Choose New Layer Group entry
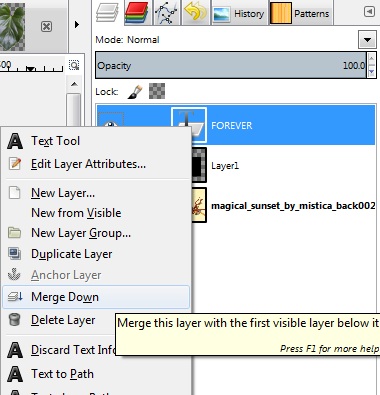 tap(96, 233)
